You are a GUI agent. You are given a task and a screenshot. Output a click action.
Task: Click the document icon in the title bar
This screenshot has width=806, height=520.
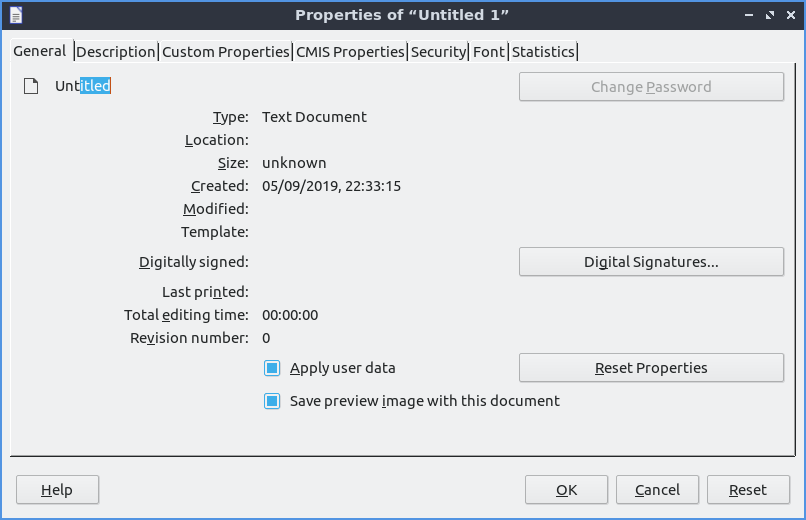coord(15,15)
